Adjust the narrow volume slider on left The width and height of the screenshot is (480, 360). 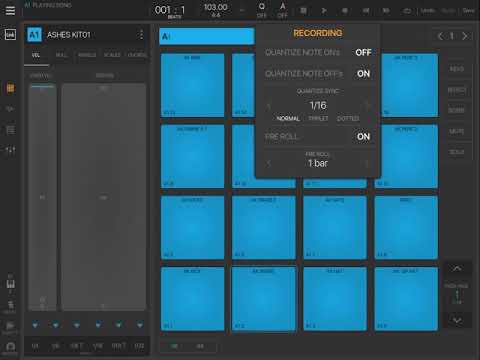coord(42,197)
